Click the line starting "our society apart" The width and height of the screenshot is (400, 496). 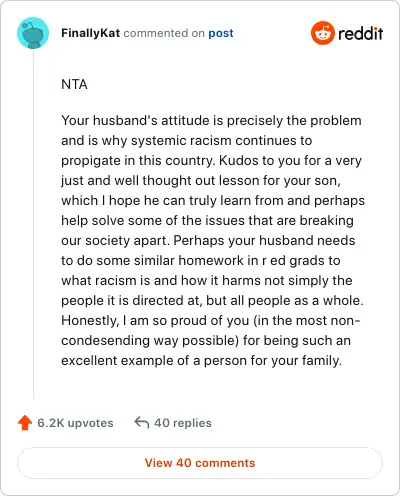point(208,240)
